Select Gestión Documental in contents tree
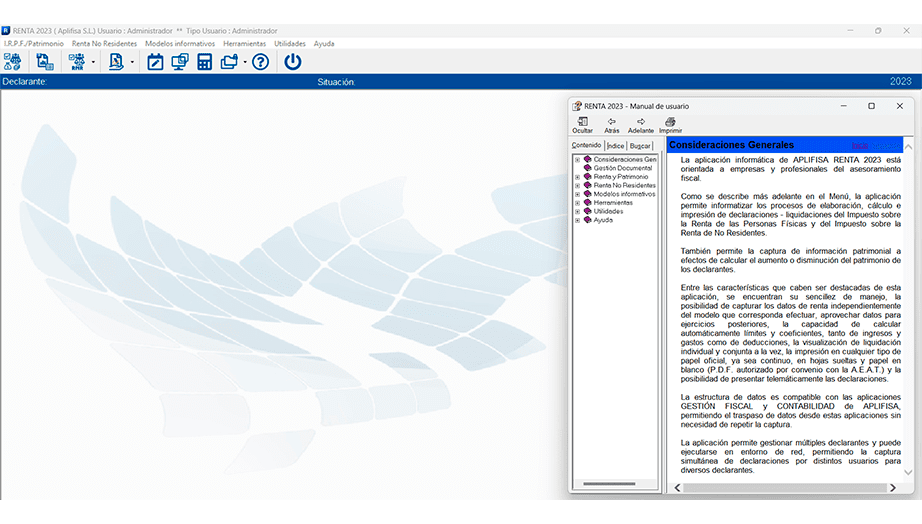Viewport: 922px width, 524px height. pos(623,168)
